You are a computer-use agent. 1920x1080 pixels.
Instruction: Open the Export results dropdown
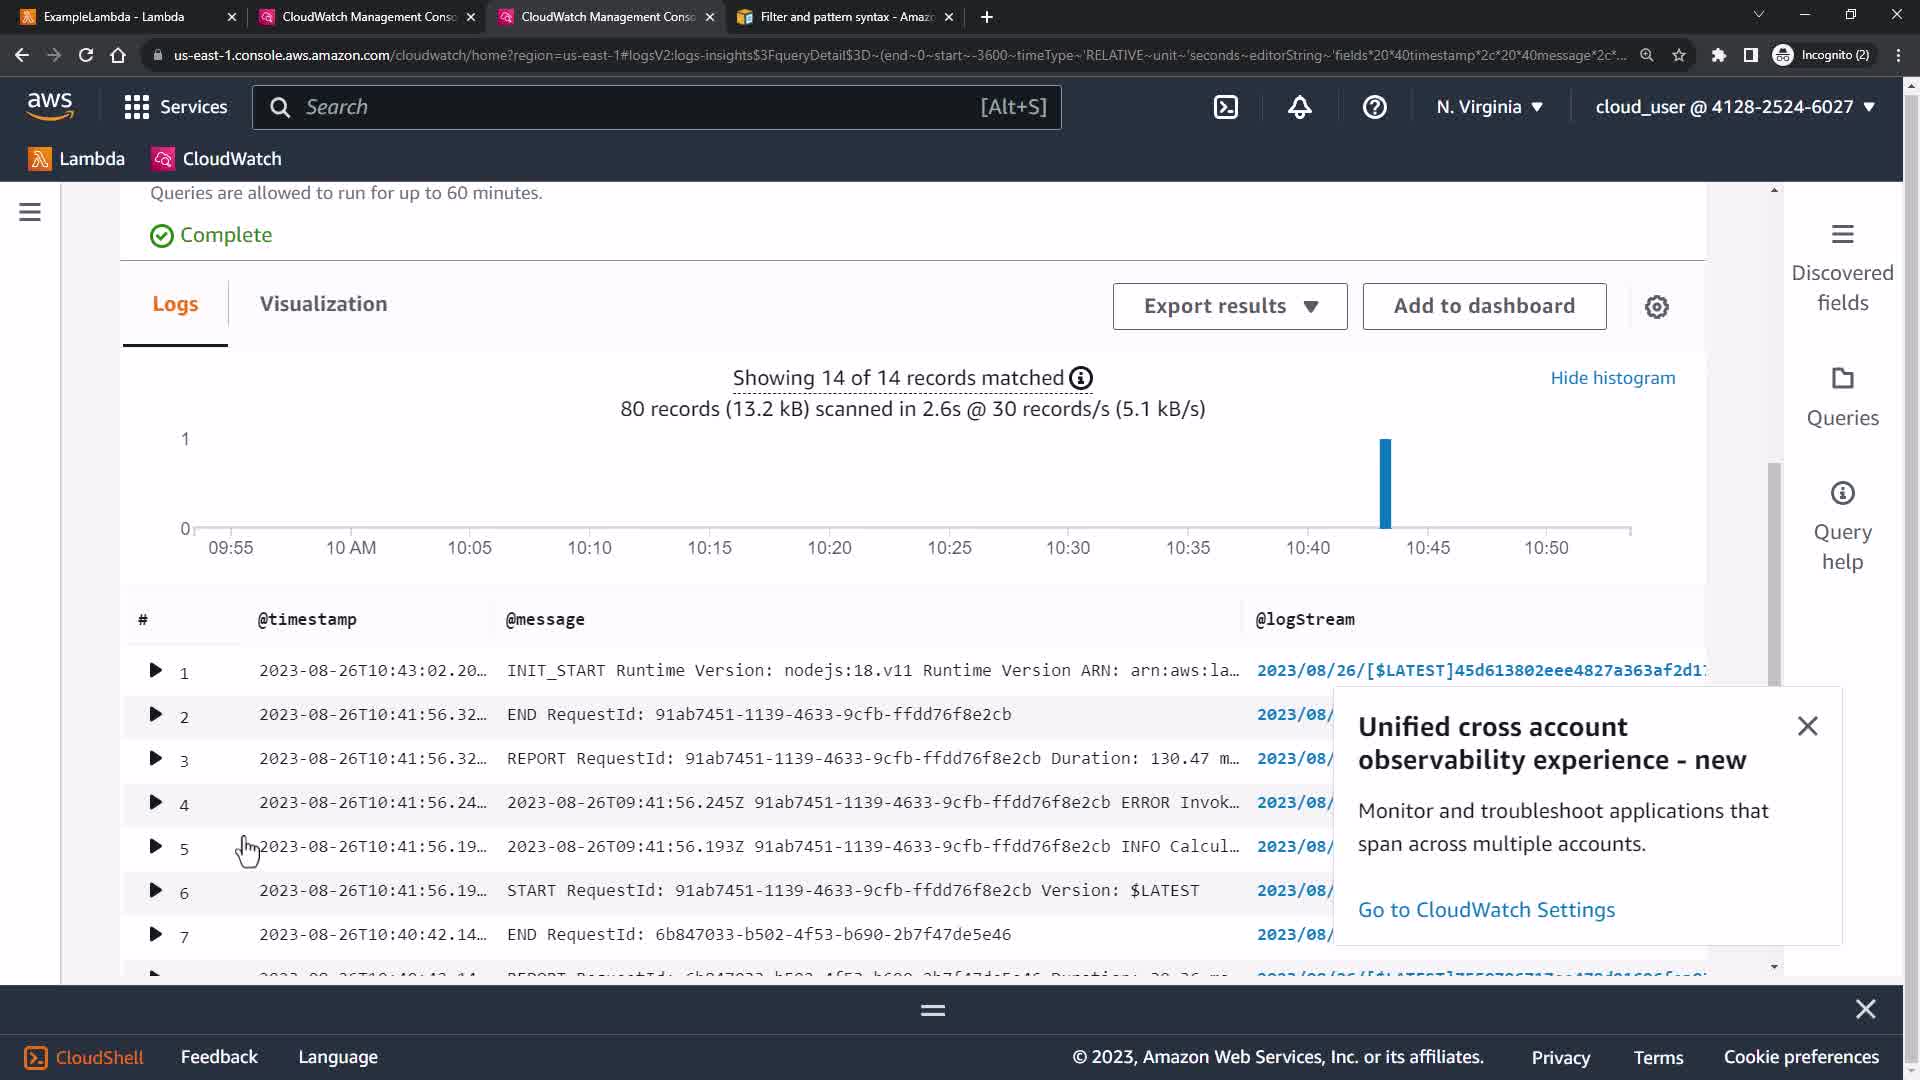(1229, 306)
